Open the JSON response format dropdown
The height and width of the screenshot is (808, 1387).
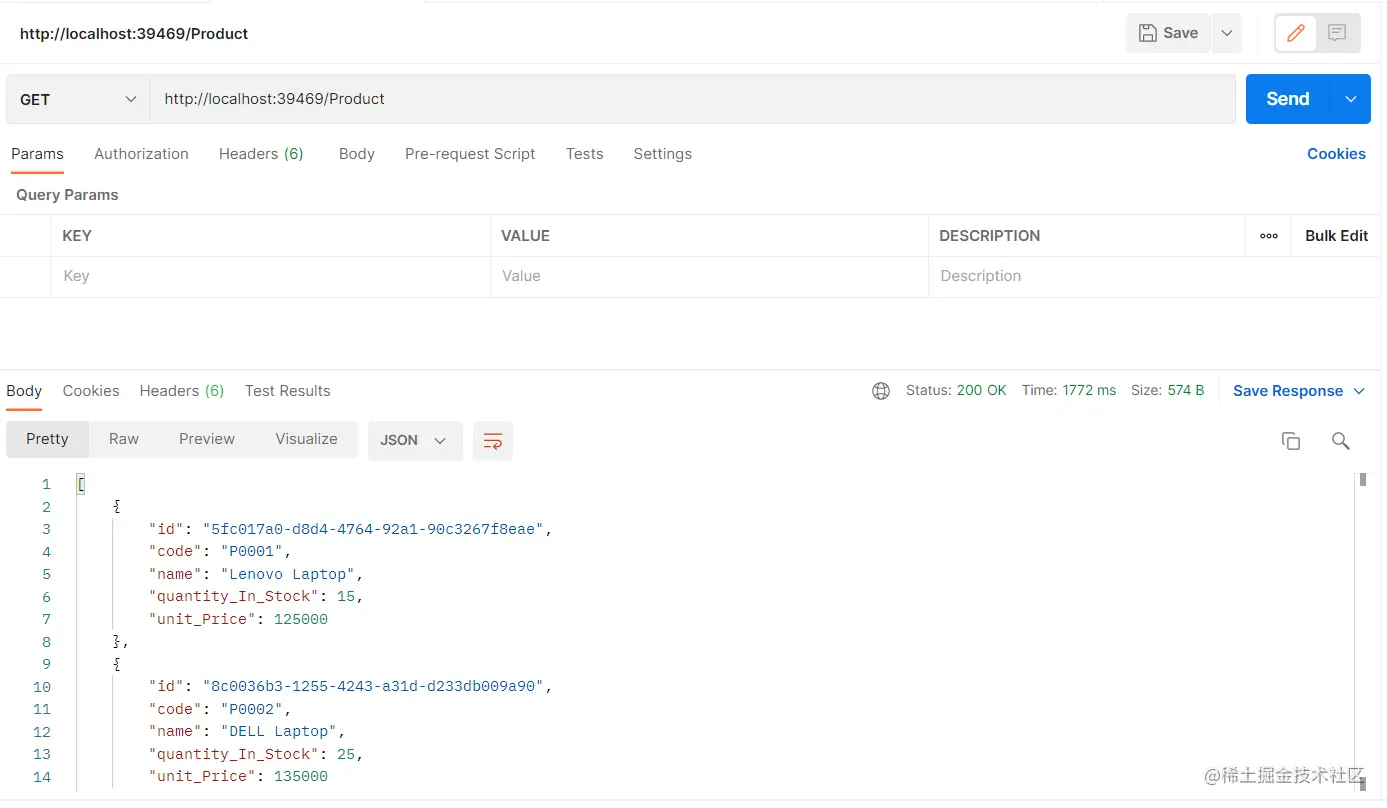tap(414, 440)
